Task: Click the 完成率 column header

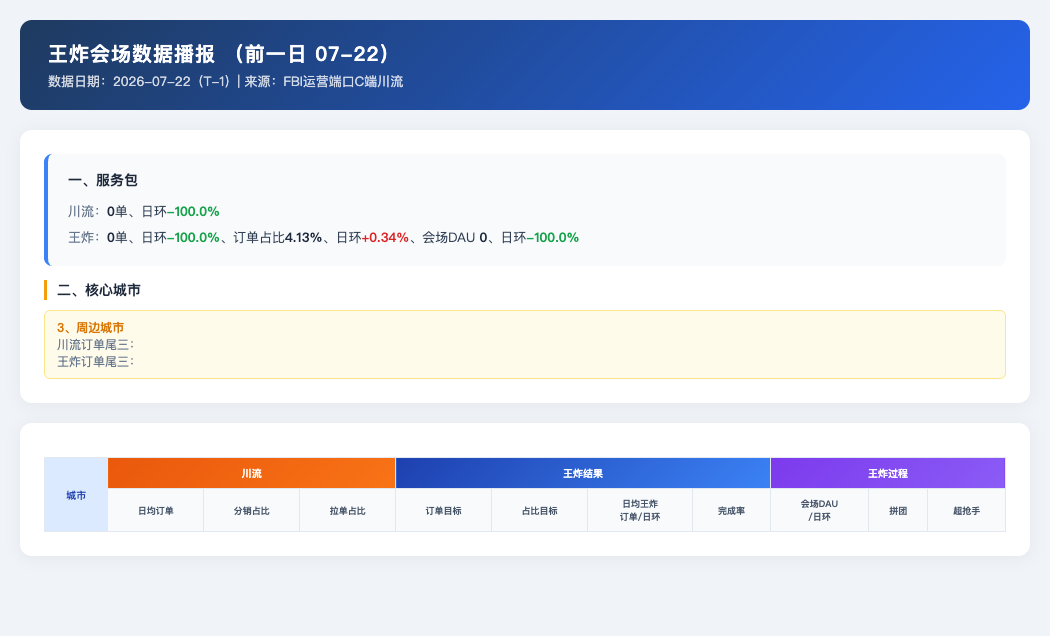Action: click(731, 510)
